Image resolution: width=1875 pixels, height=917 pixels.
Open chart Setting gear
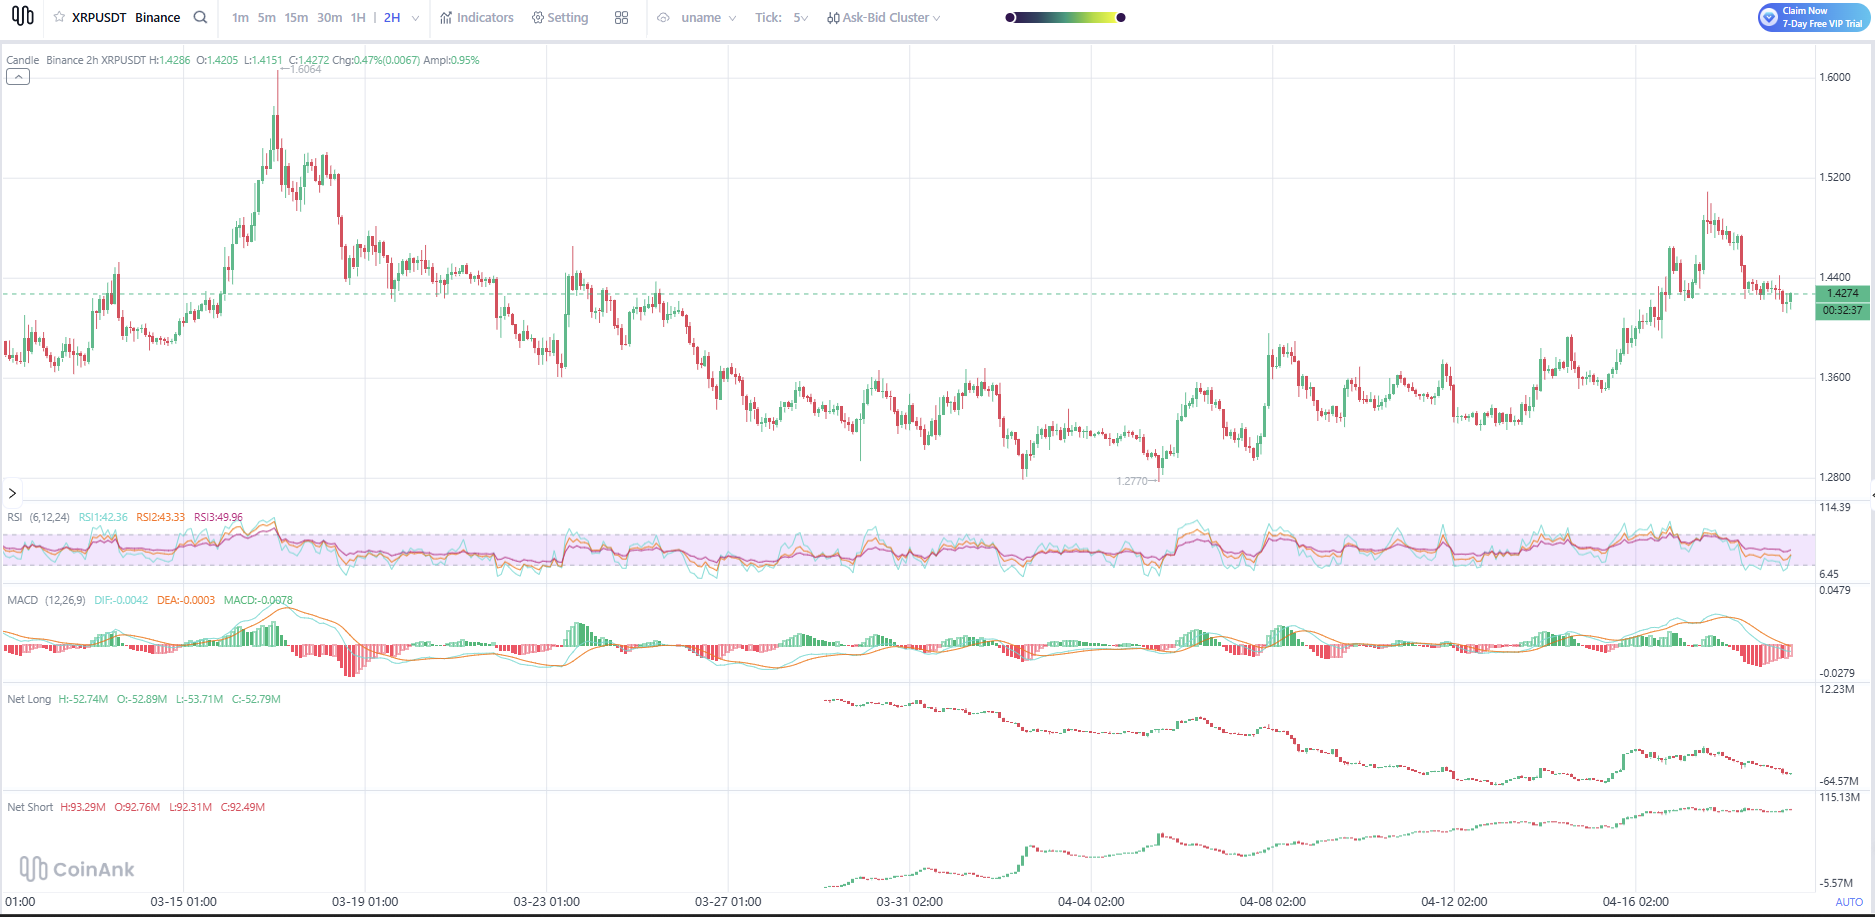560,18
